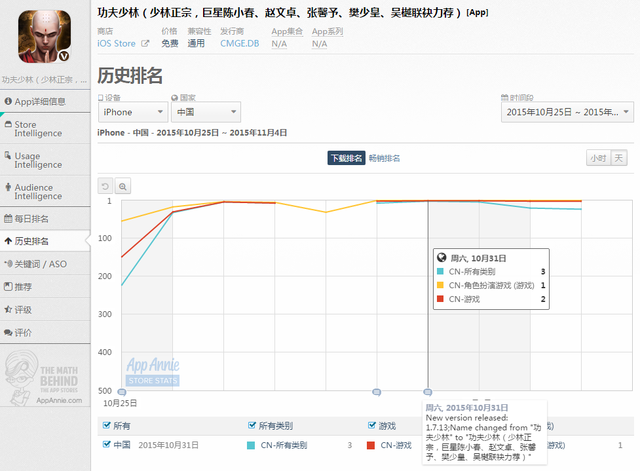This screenshot has width=640, height=471.
Task: Open the 推荐 featured page
Action: click(45, 287)
